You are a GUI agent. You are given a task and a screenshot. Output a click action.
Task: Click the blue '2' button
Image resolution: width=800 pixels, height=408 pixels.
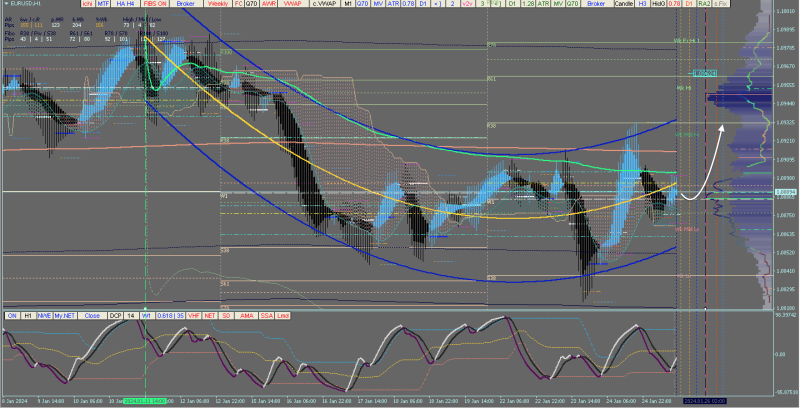point(453,4)
